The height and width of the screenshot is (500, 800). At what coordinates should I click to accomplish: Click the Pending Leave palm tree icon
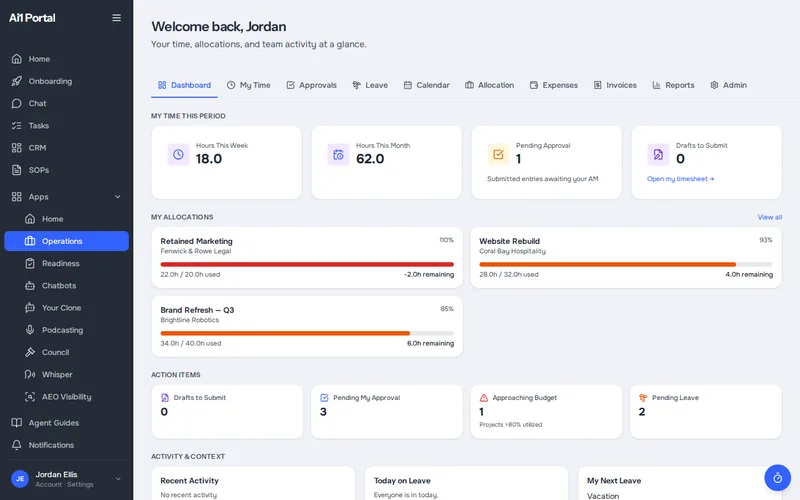click(x=643, y=397)
